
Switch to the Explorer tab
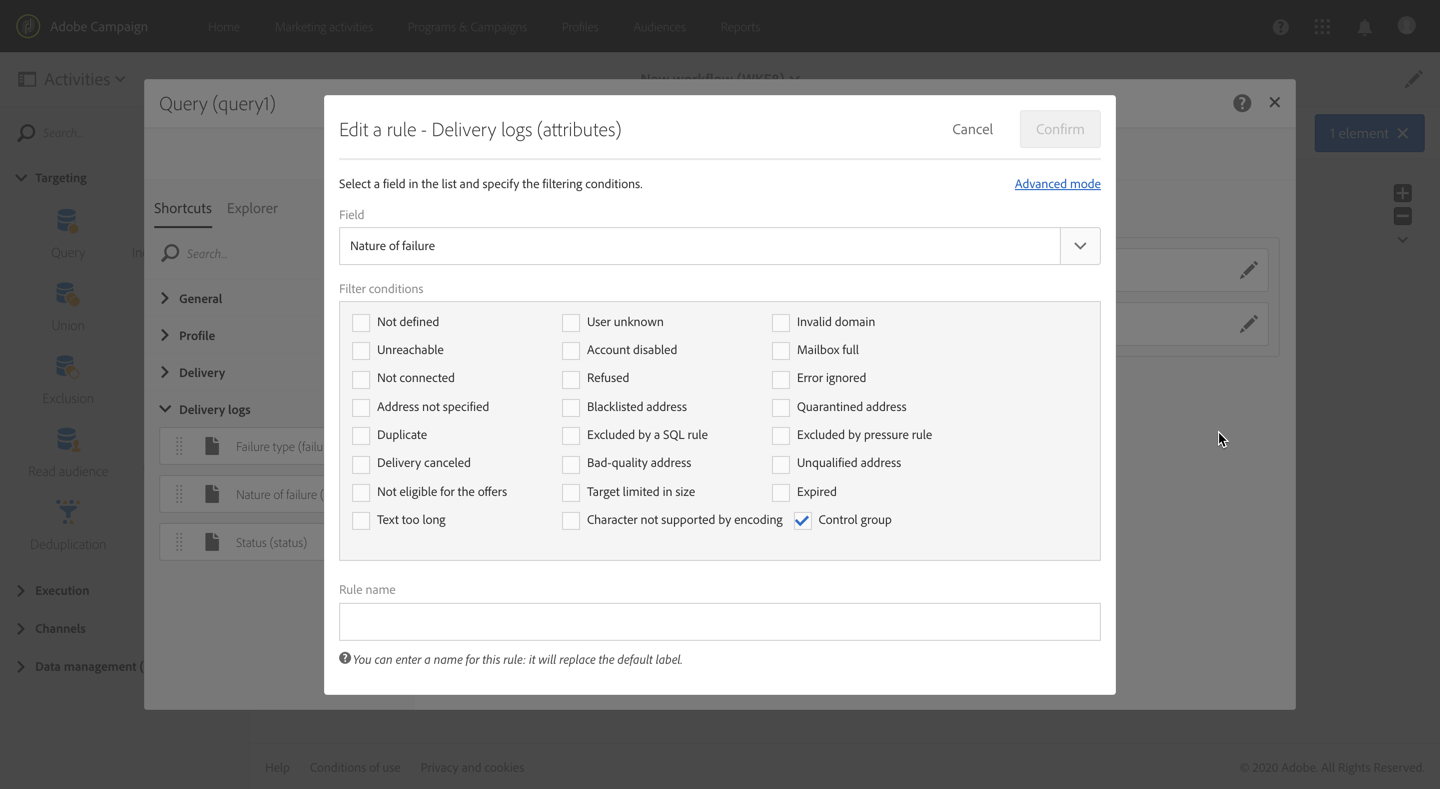[x=252, y=208]
